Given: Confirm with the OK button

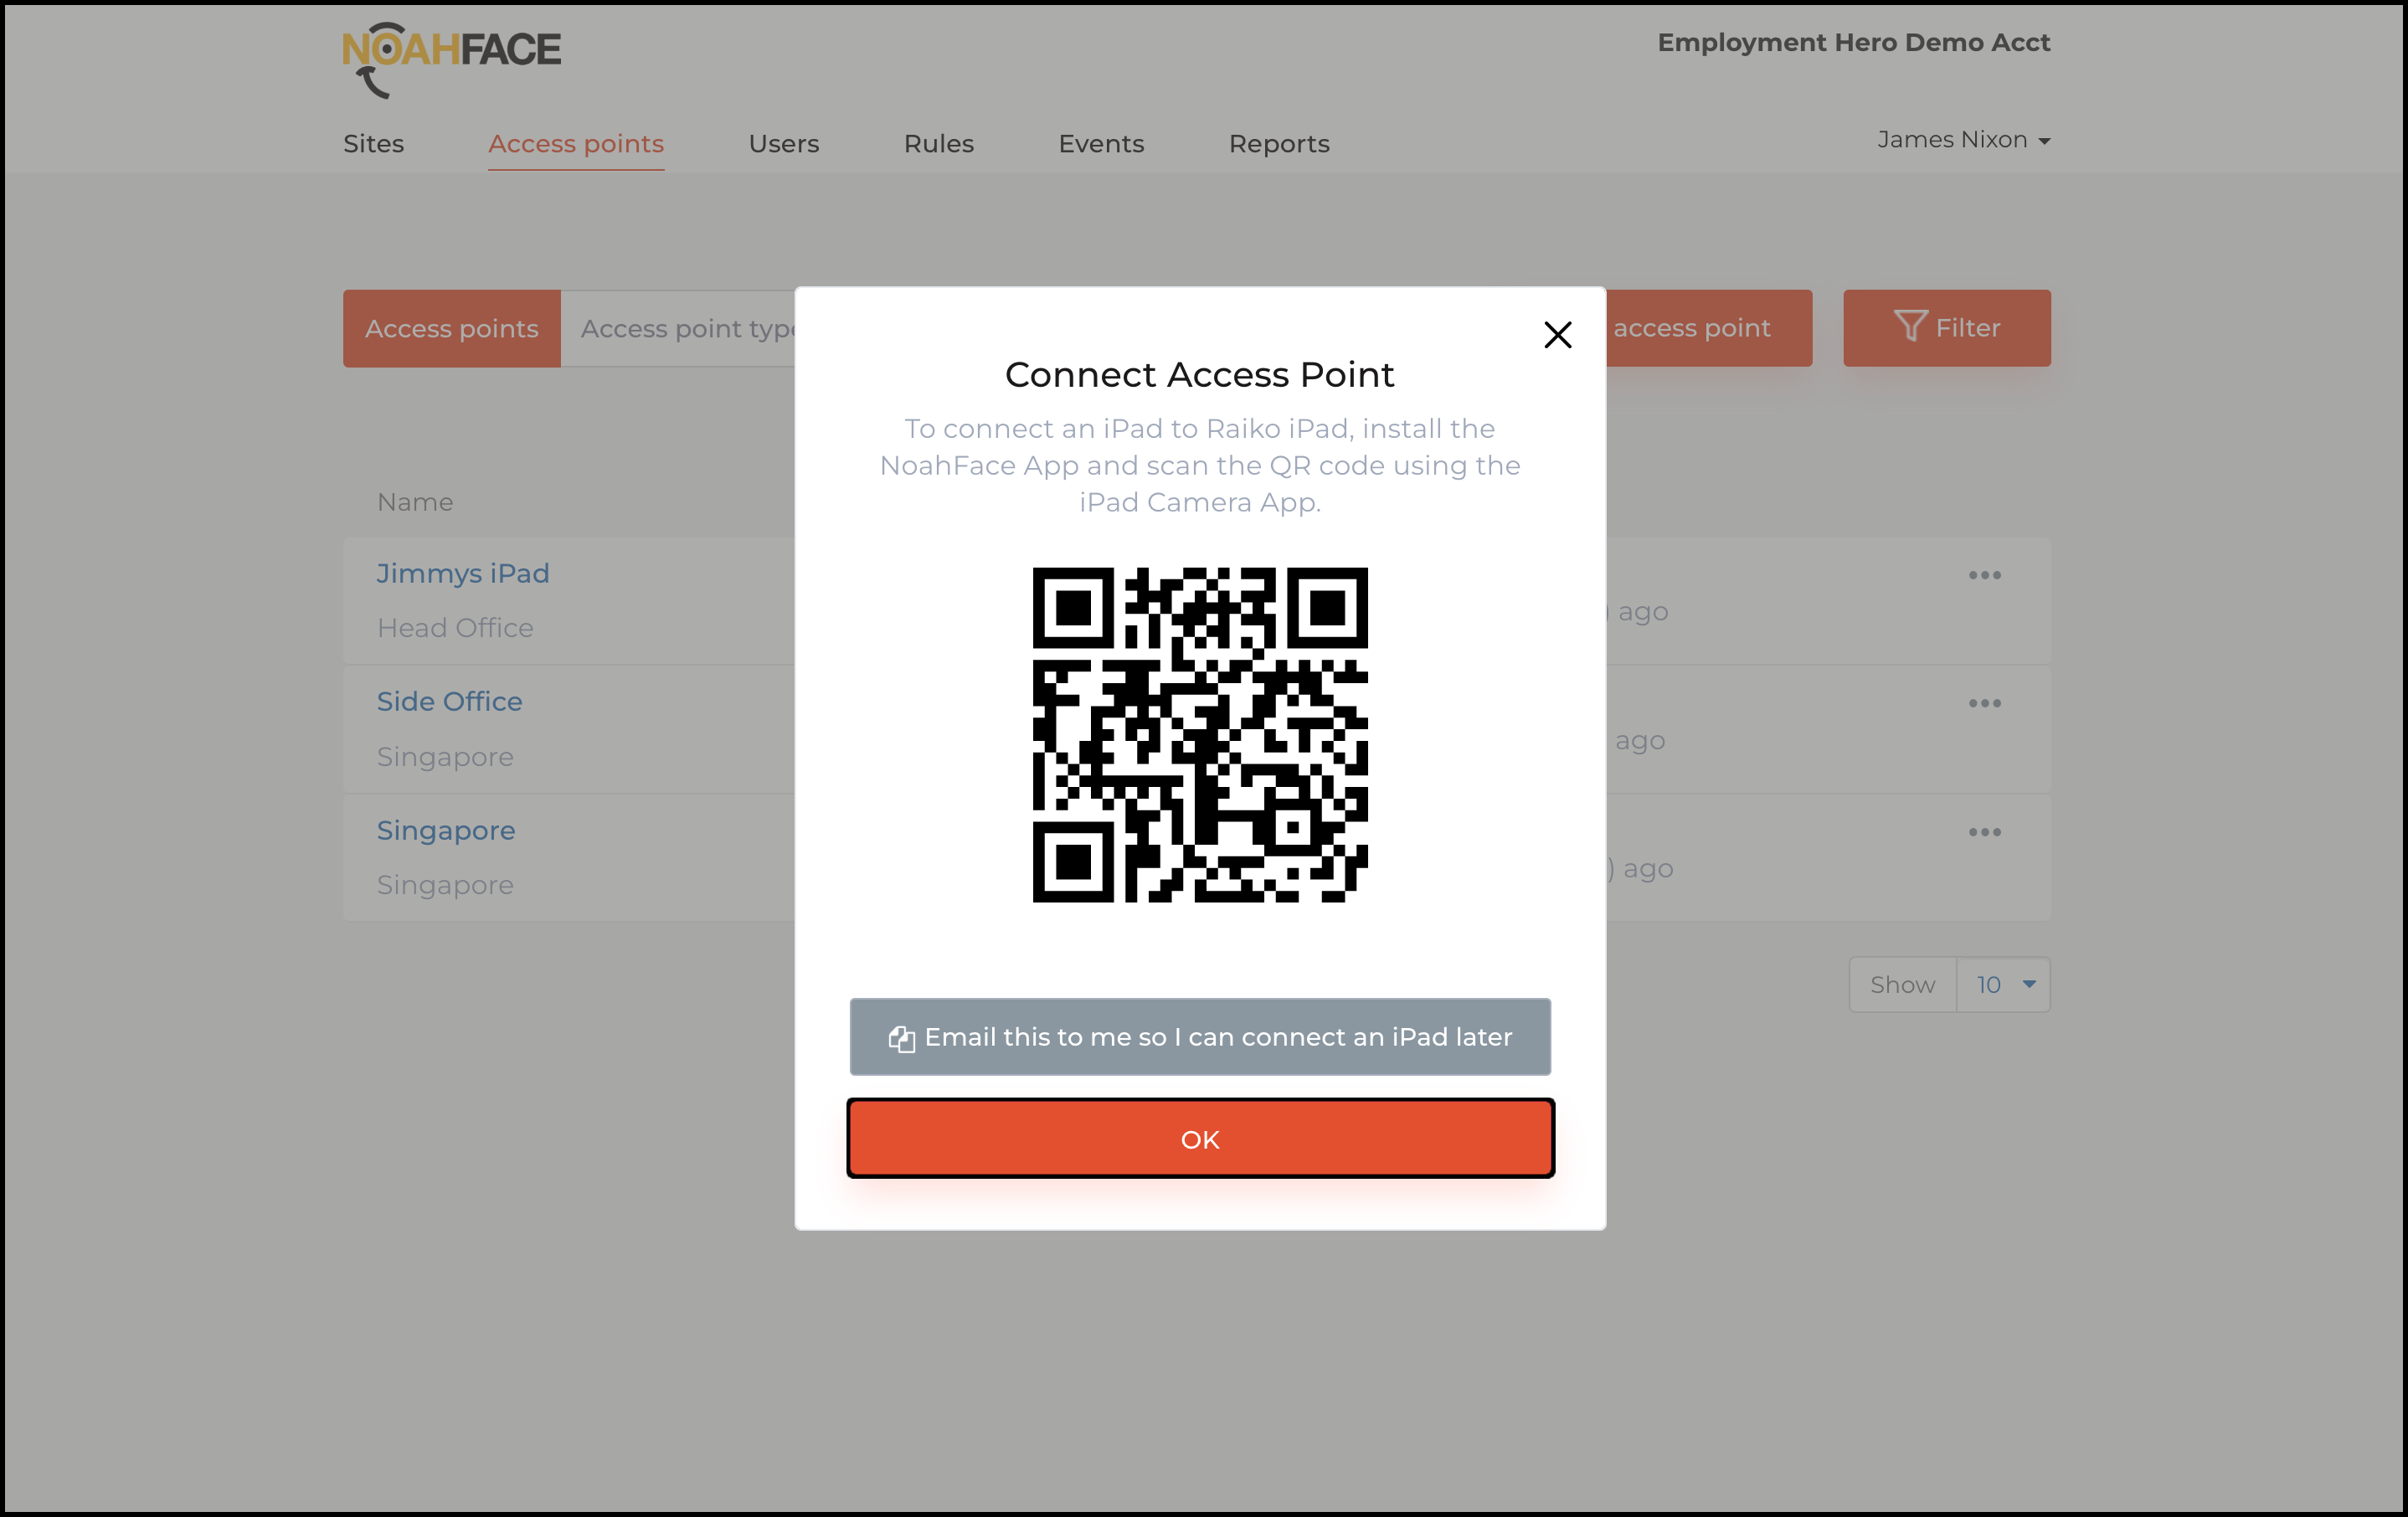Looking at the screenshot, I should [x=1200, y=1137].
